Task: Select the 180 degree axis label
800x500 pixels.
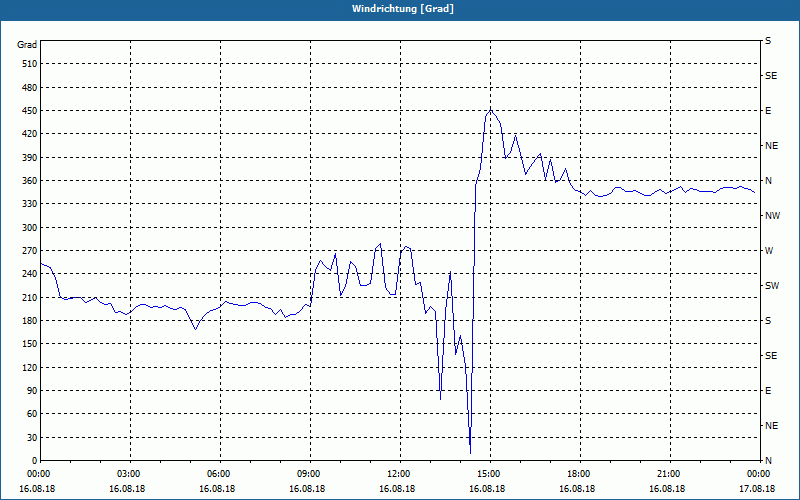Action: click(30, 321)
